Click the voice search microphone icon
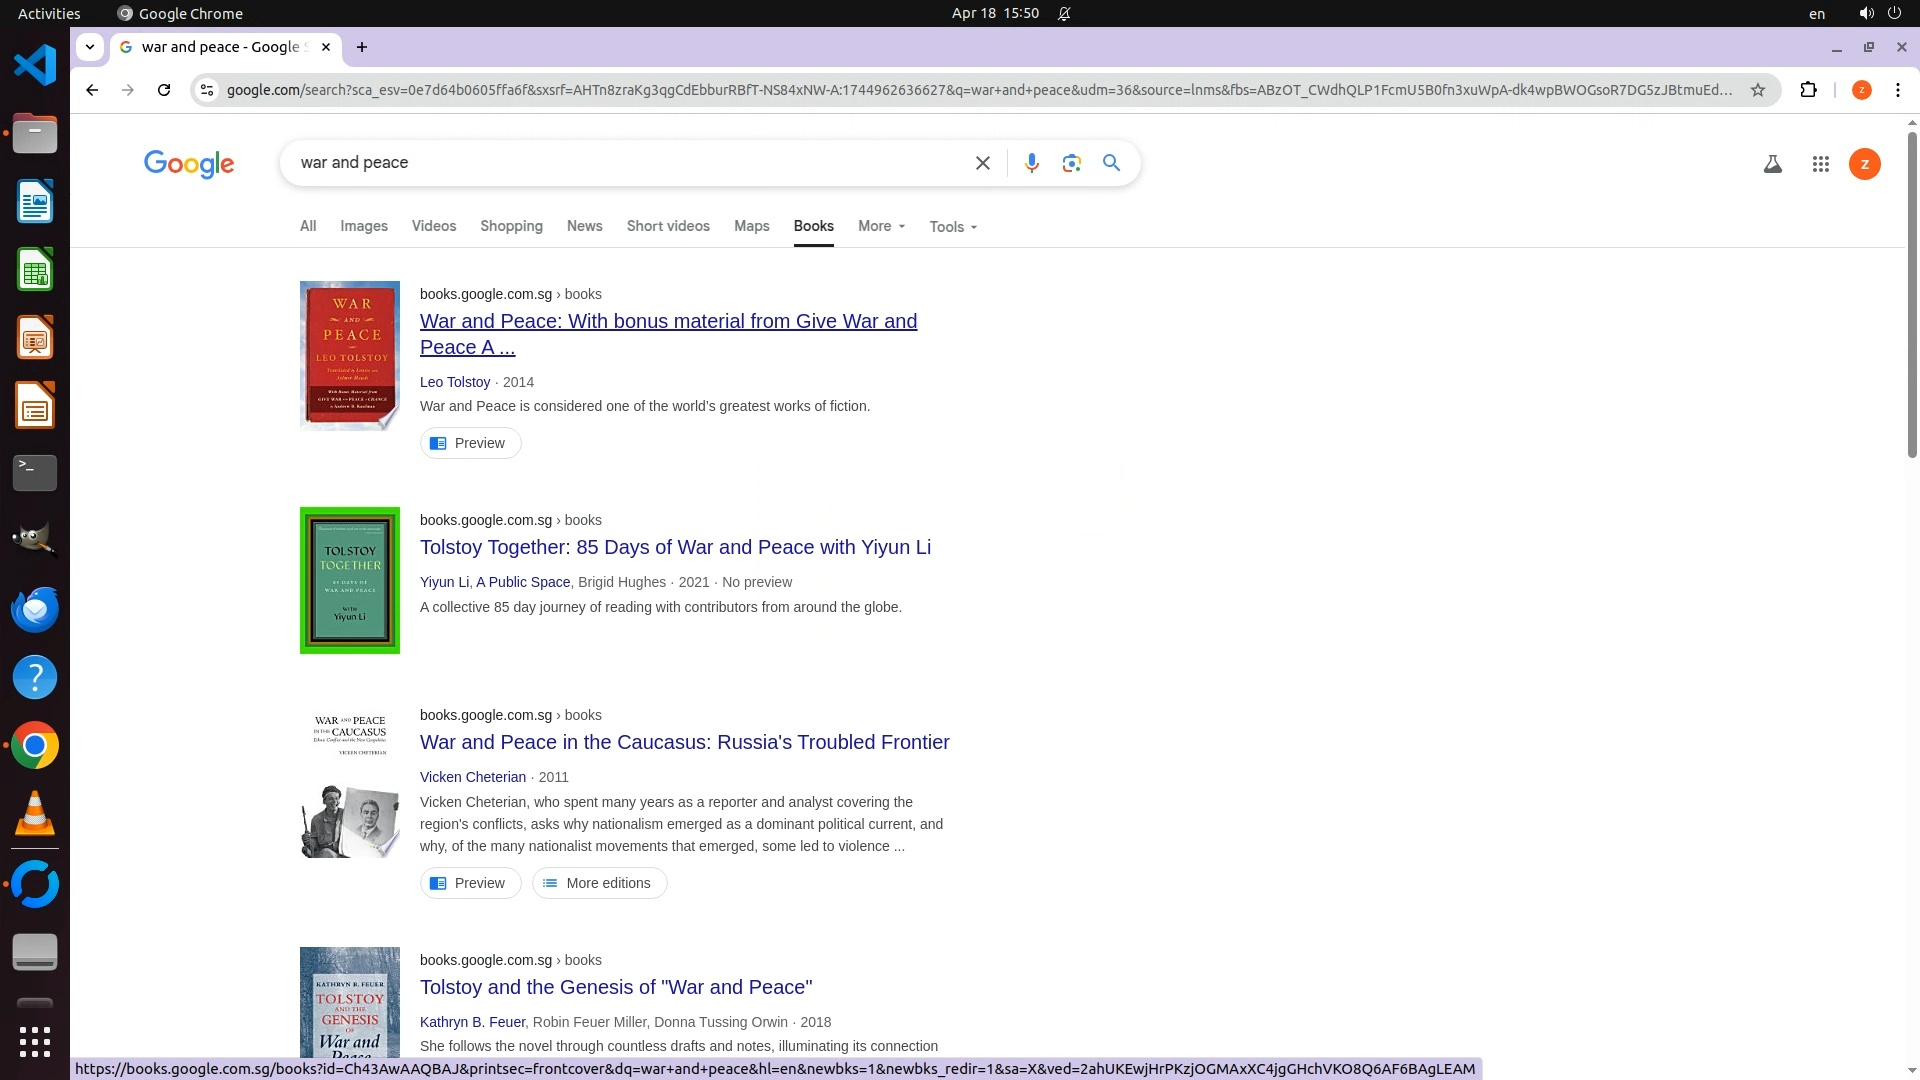 tap(1031, 163)
